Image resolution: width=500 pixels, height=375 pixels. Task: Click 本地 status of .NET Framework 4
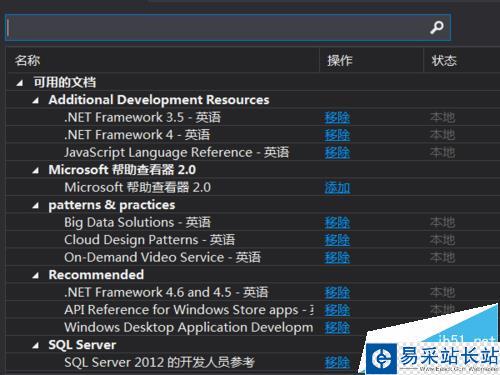click(x=442, y=135)
